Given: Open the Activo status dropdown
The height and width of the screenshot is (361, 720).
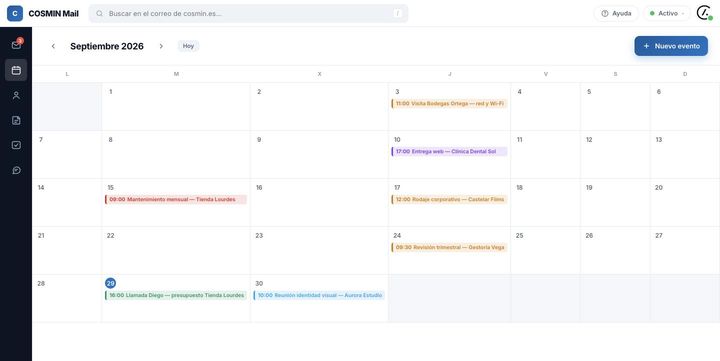Looking at the screenshot, I should [x=667, y=13].
